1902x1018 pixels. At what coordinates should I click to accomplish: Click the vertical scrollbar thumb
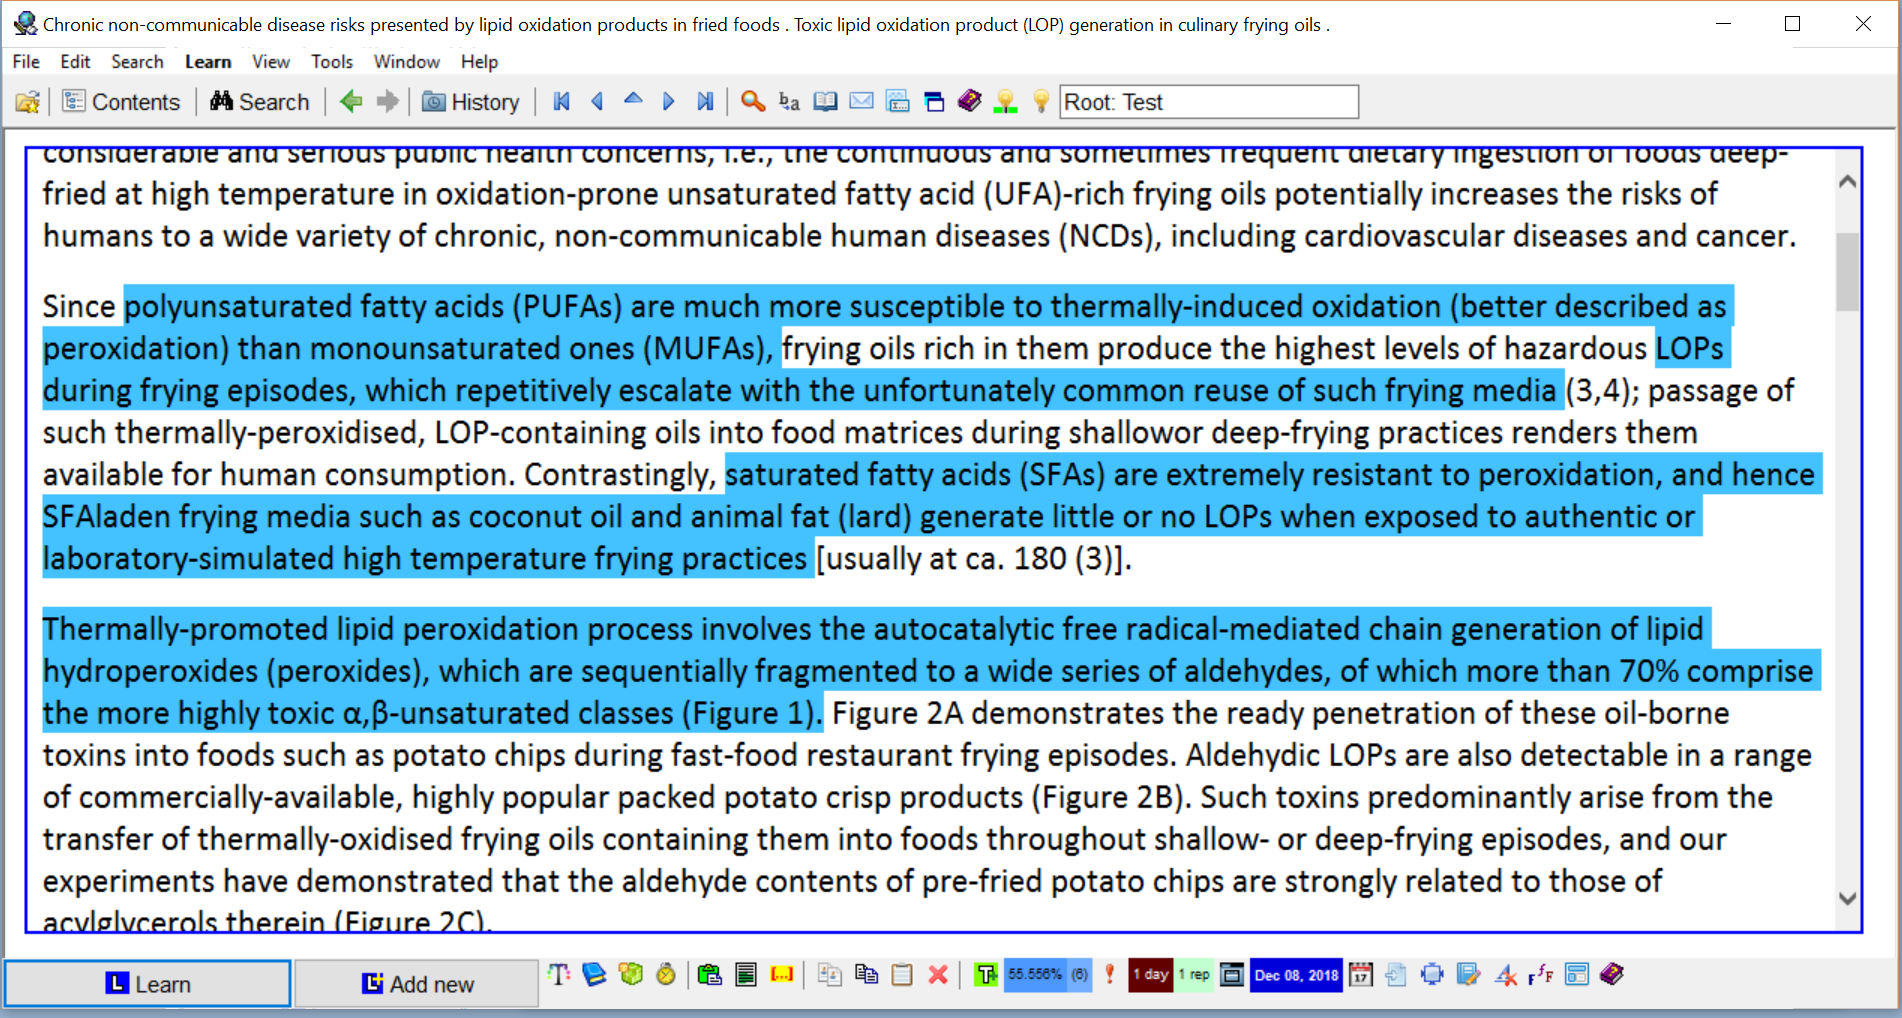coord(1848,271)
